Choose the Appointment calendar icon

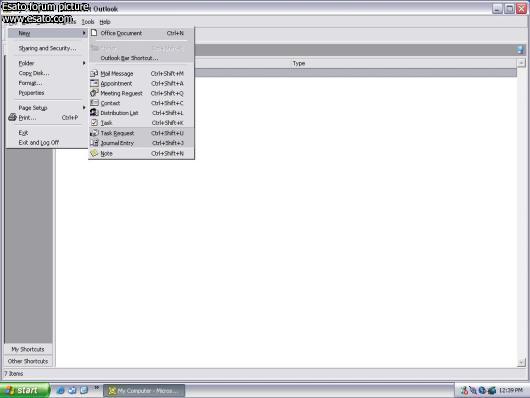[x=94, y=83]
